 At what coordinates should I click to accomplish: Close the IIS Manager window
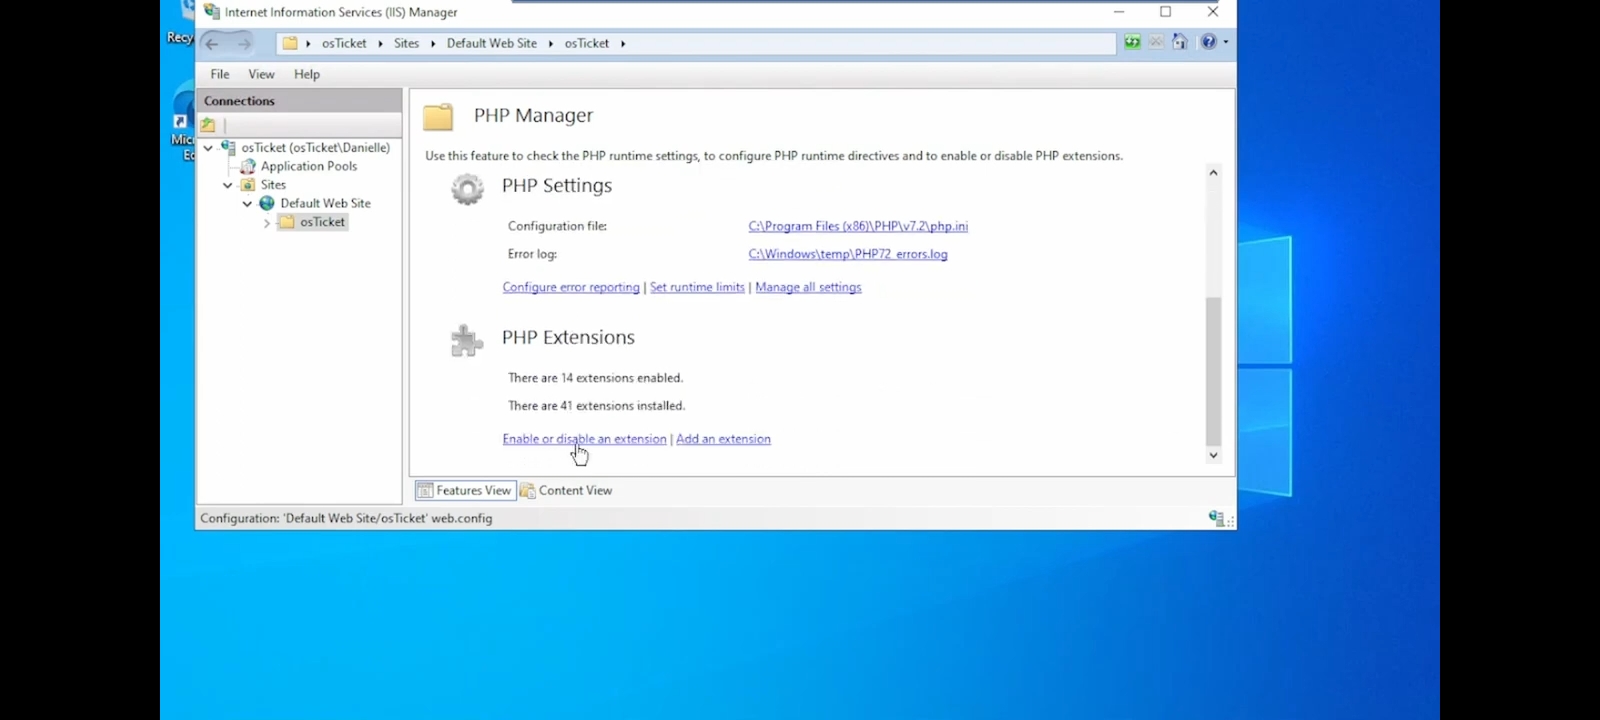1212,12
